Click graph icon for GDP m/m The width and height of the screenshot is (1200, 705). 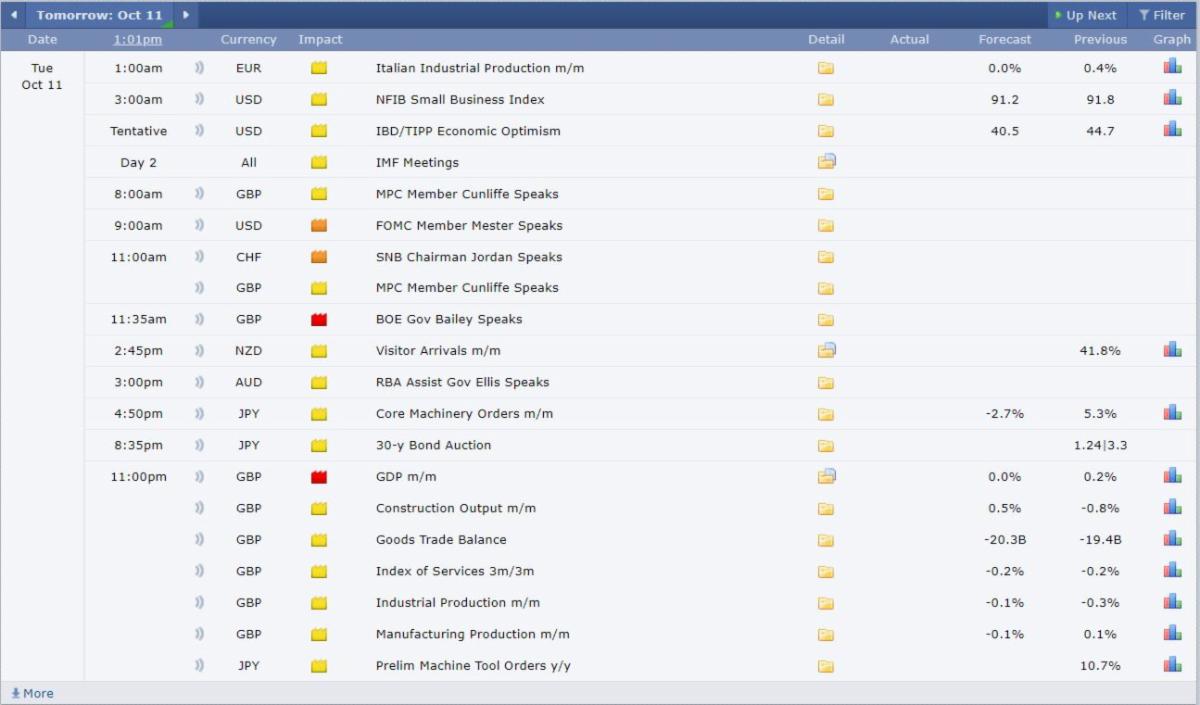(x=1172, y=476)
